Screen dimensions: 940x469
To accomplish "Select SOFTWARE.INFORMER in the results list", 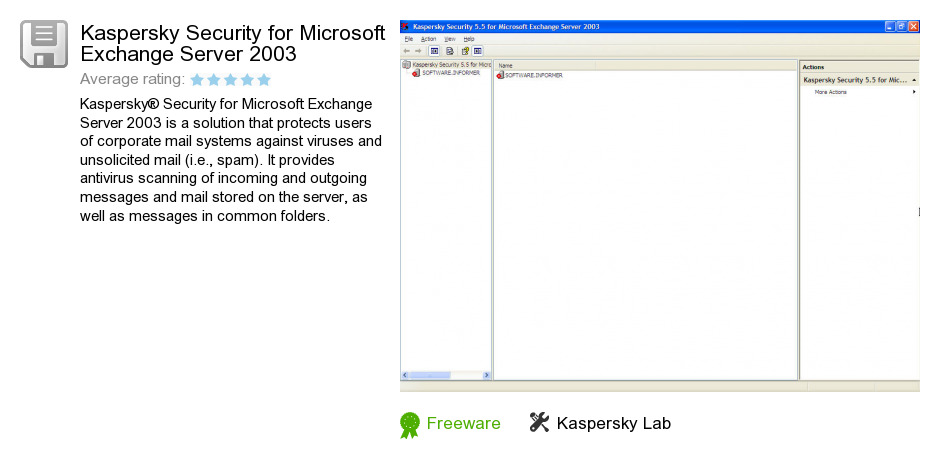I will [x=534, y=76].
